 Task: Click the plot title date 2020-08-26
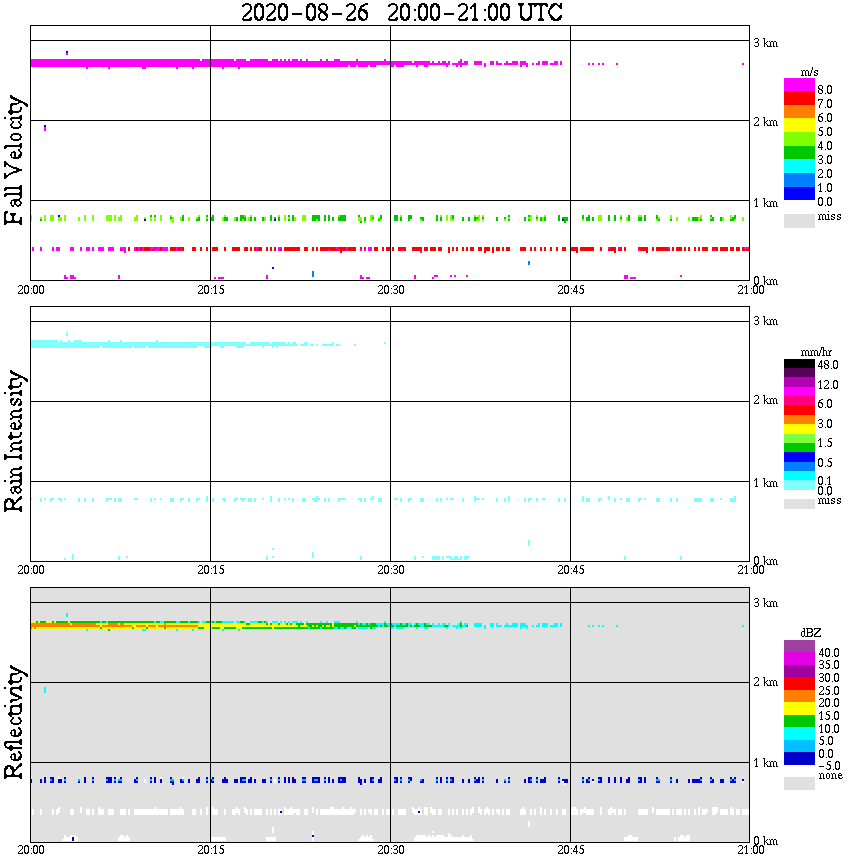pyautogui.click(x=305, y=13)
